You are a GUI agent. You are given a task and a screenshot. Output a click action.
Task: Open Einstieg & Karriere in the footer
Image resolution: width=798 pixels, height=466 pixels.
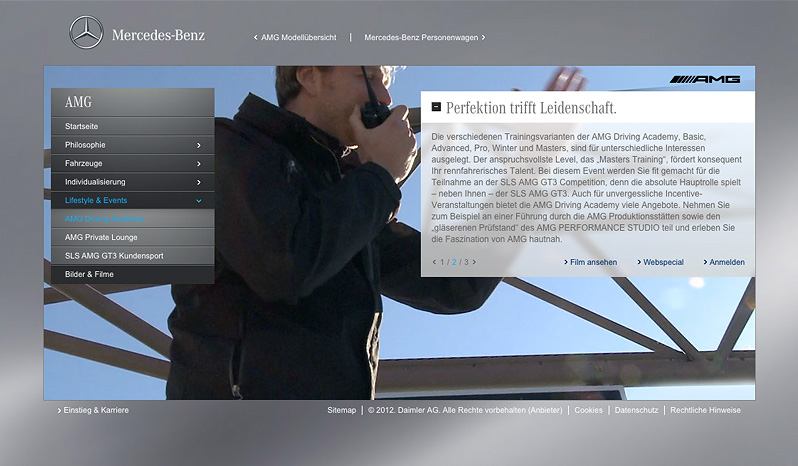[x=93, y=410]
